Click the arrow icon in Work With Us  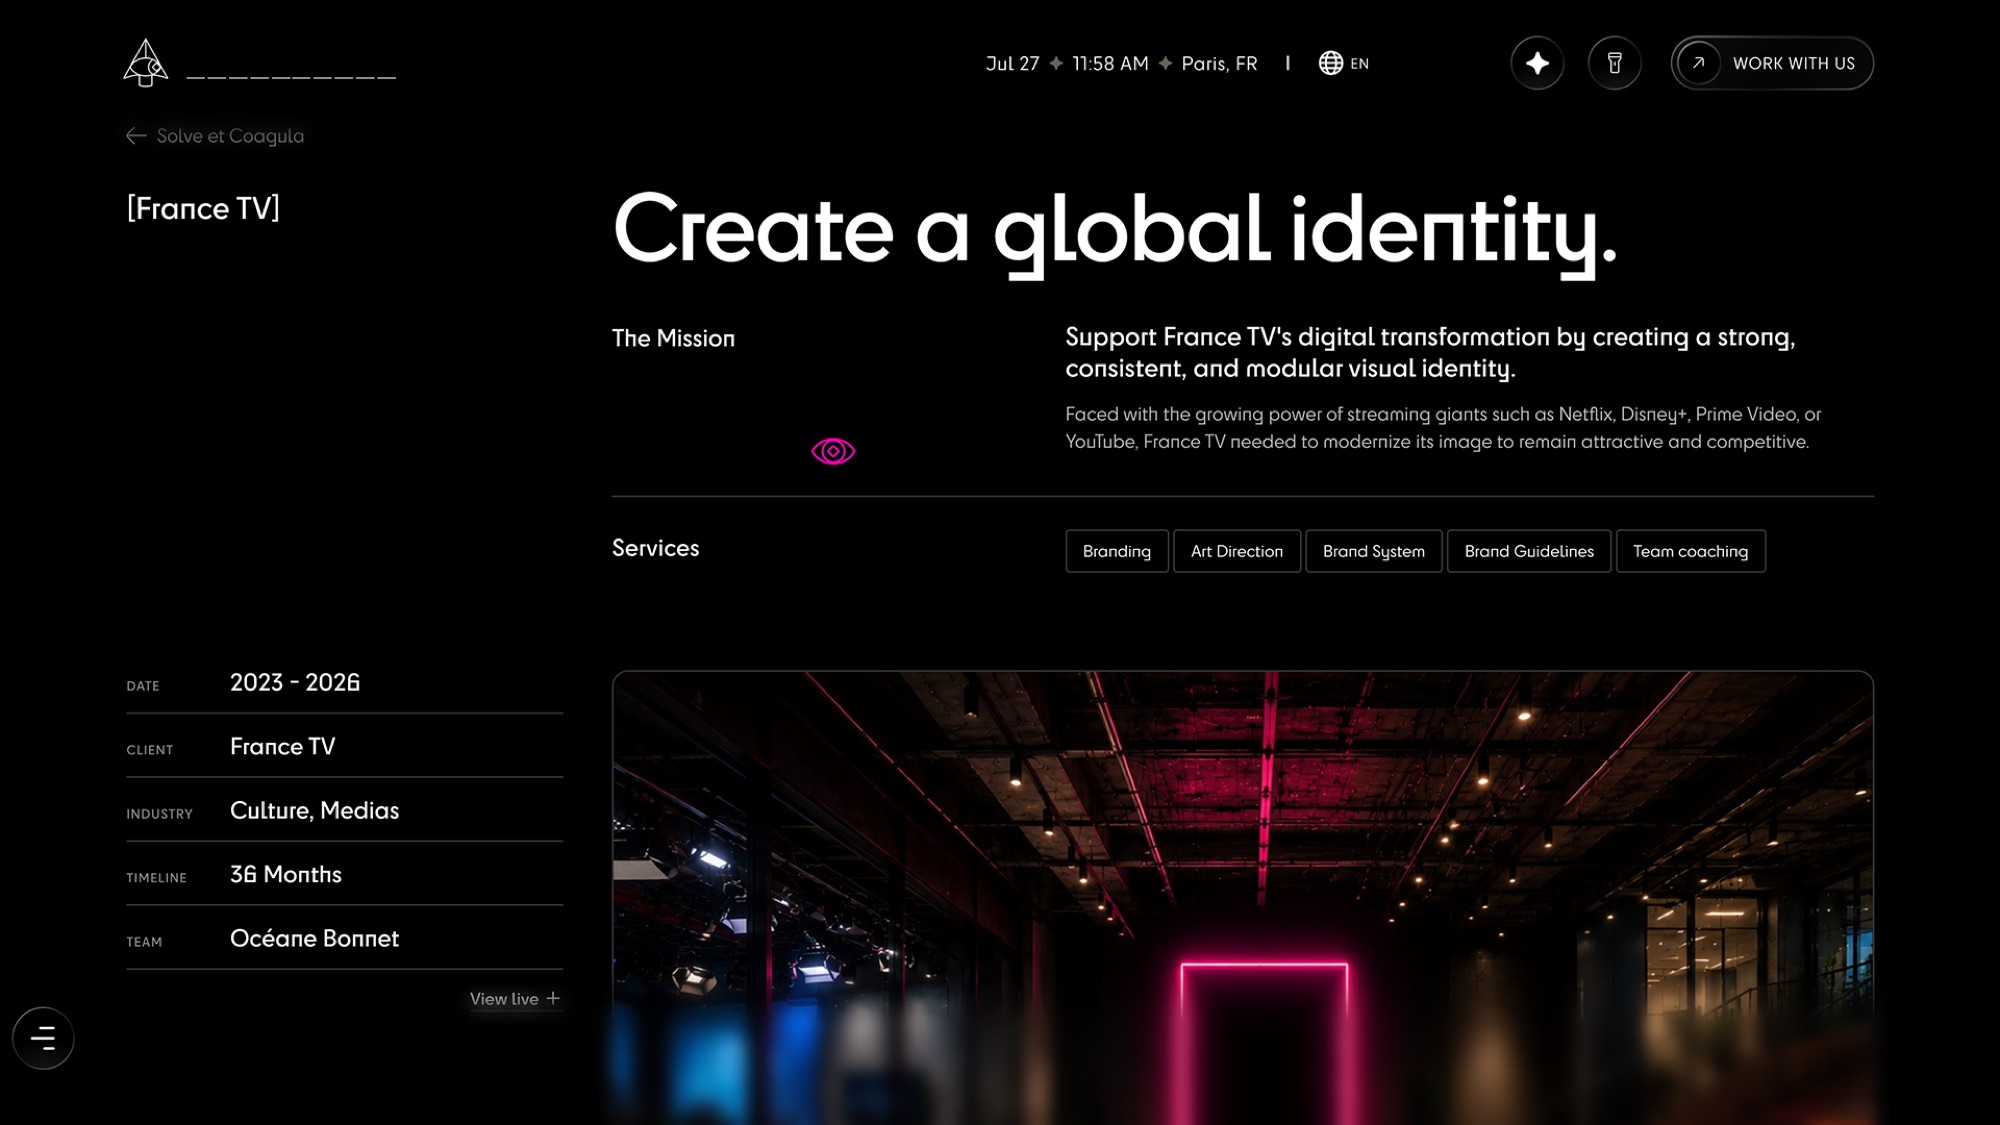click(x=1698, y=63)
